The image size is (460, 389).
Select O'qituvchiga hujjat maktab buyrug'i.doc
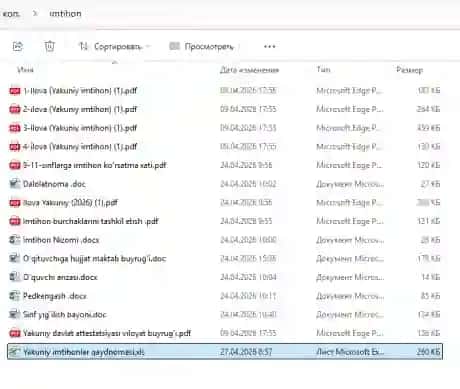[x=94, y=259]
